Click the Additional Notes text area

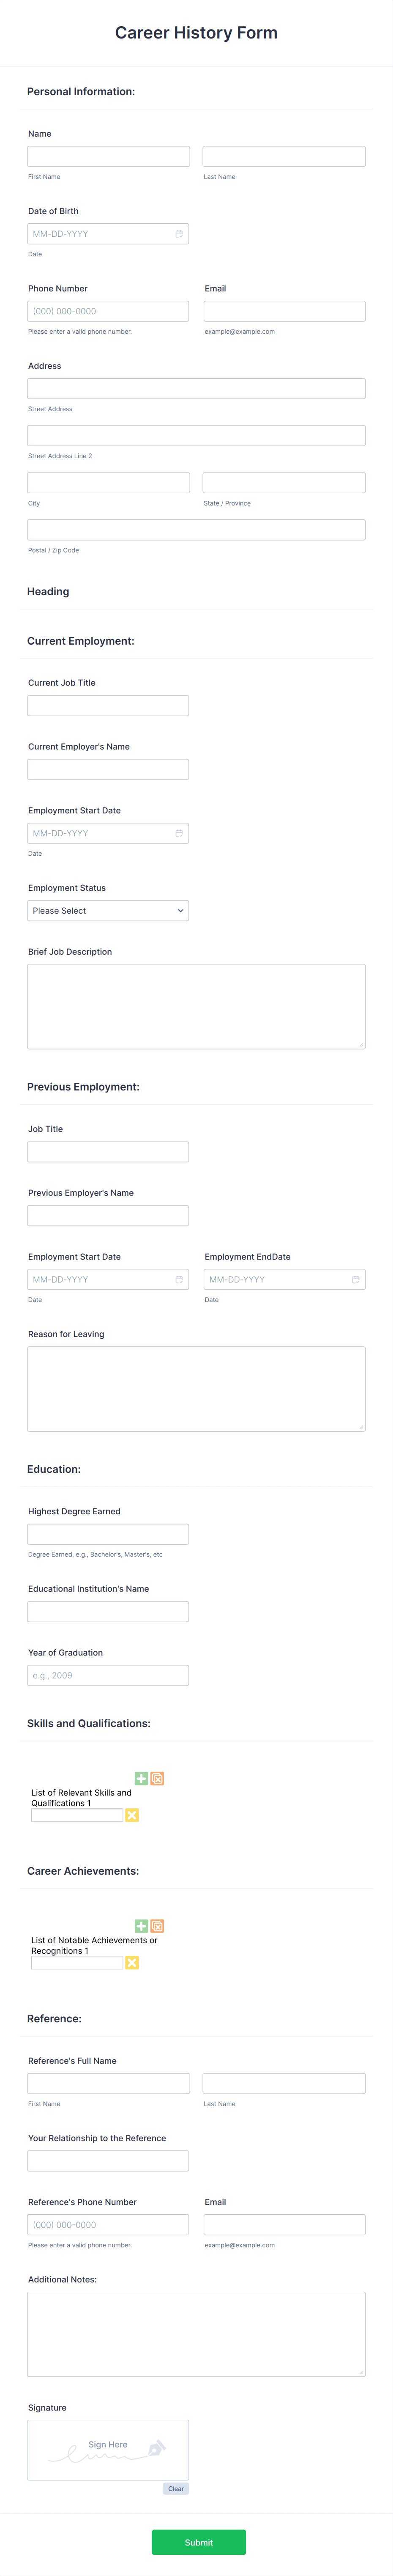pos(196,2334)
